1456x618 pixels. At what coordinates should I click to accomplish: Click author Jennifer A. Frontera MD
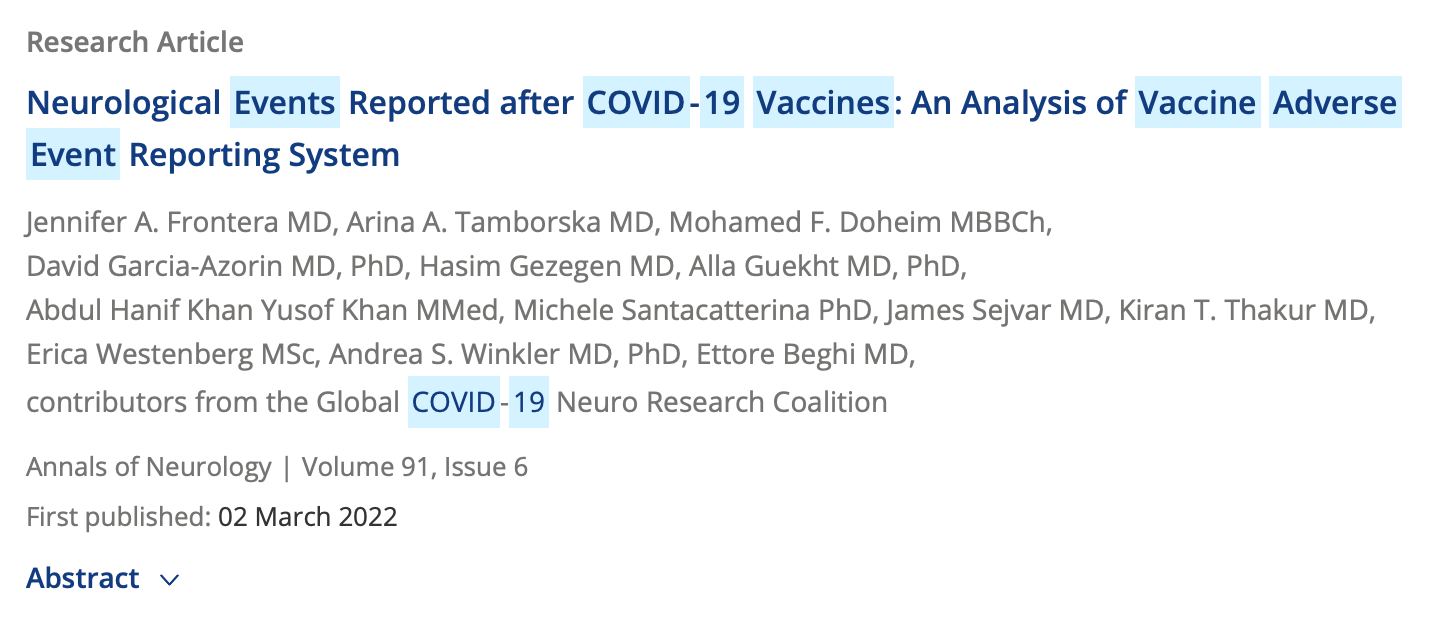click(178, 222)
